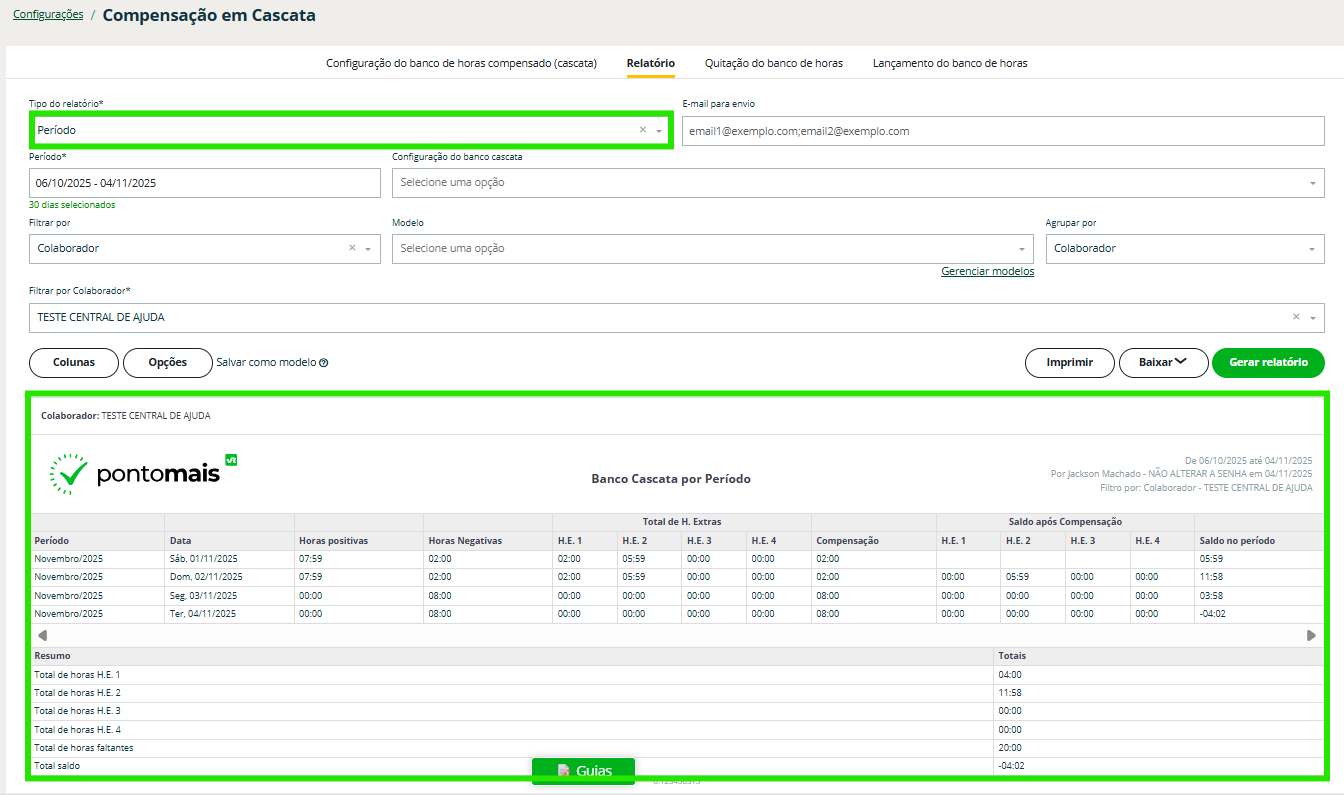Viewport: 1344px width, 795px height.
Task: Open Configuração do banco cascata dropdown
Action: 1311,183
